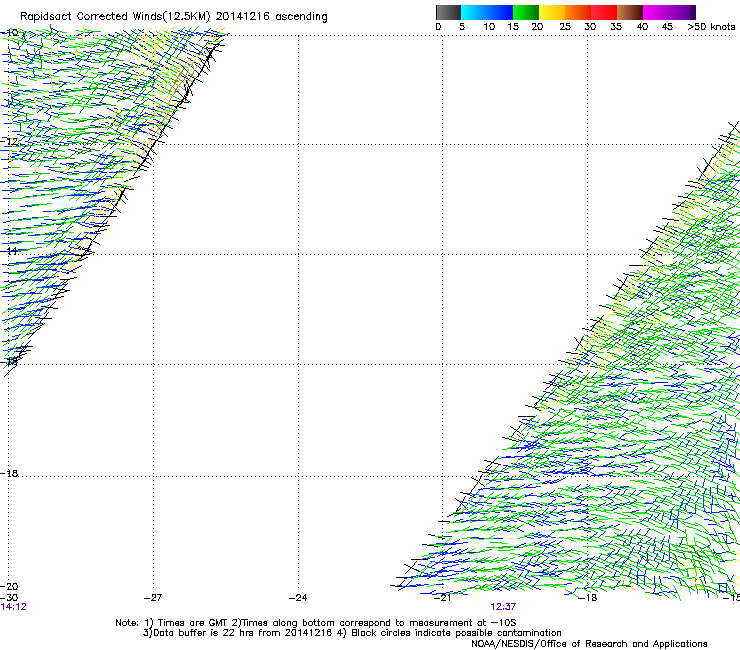Click the magenta 40–45 knots legend swatch
Screen dimensions: 740x650
(656, 12)
